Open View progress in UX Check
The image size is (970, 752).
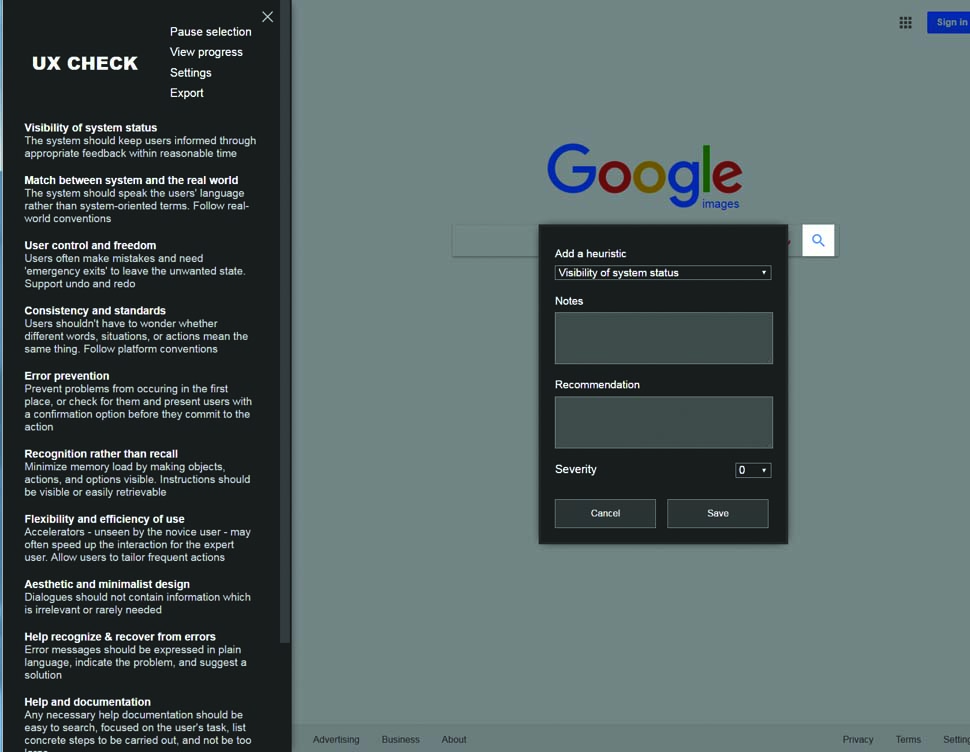pyautogui.click(x=206, y=52)
